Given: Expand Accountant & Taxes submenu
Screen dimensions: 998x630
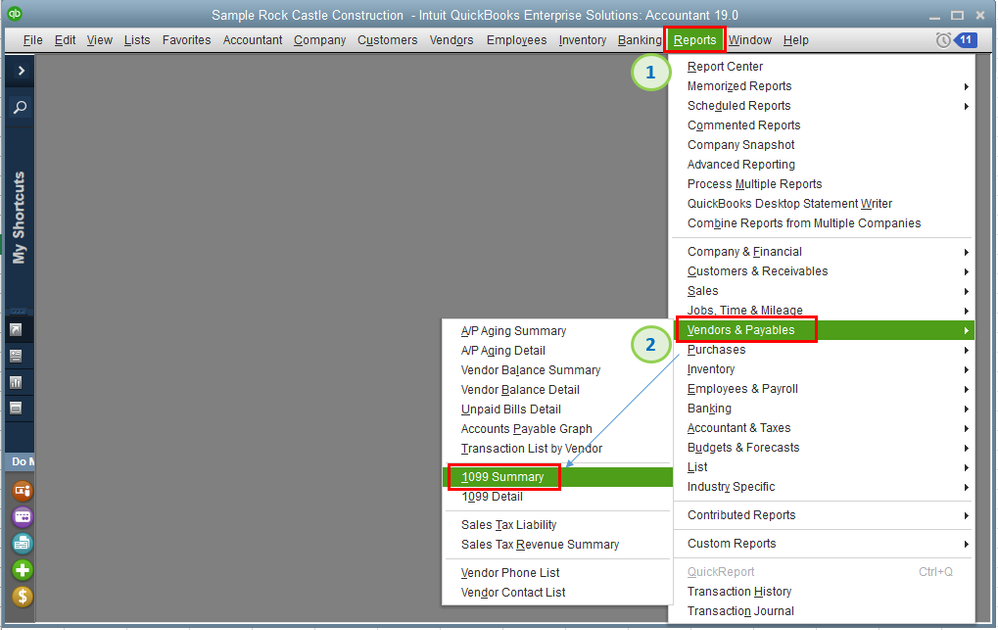Looking at the screenshot, I should (x=822, y=428).
